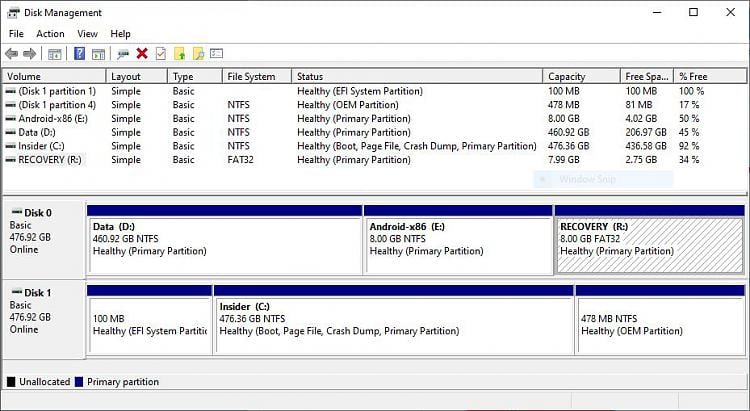The height and width of the screenshot is (411, 750).
Task: Sort by the Type column header
Action: point(195,77)
